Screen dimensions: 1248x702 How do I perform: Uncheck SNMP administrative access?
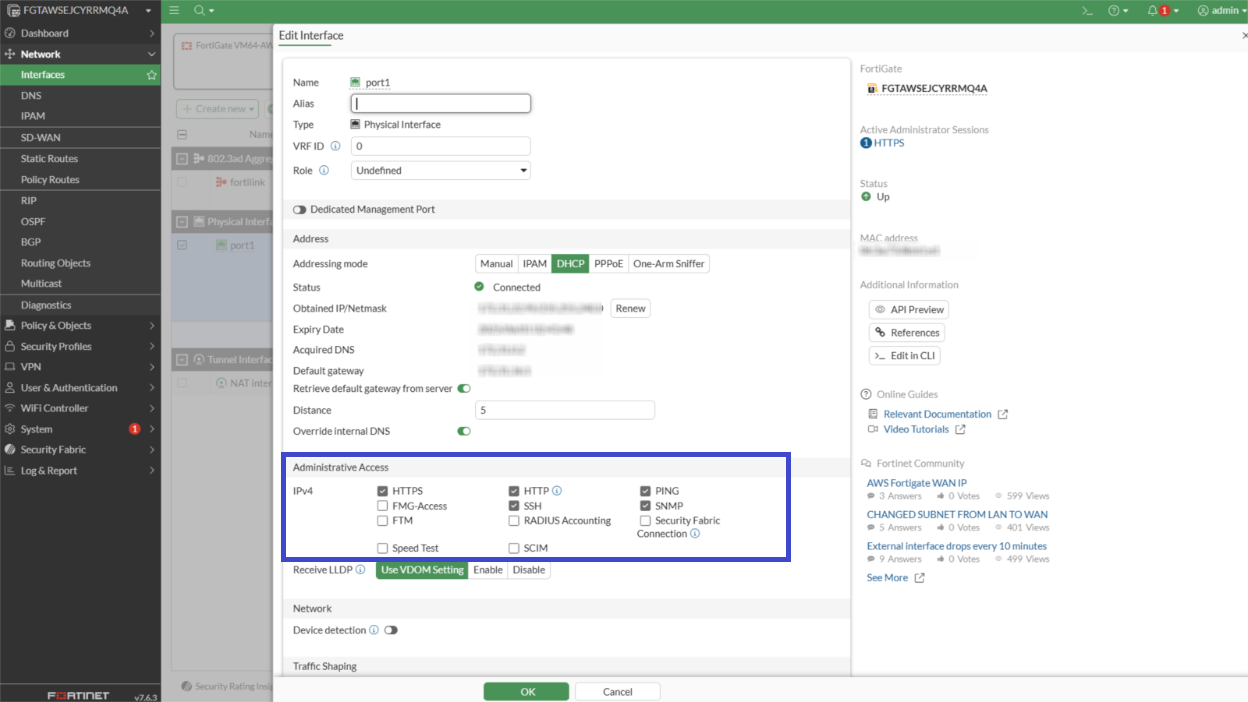coord(646,506)
